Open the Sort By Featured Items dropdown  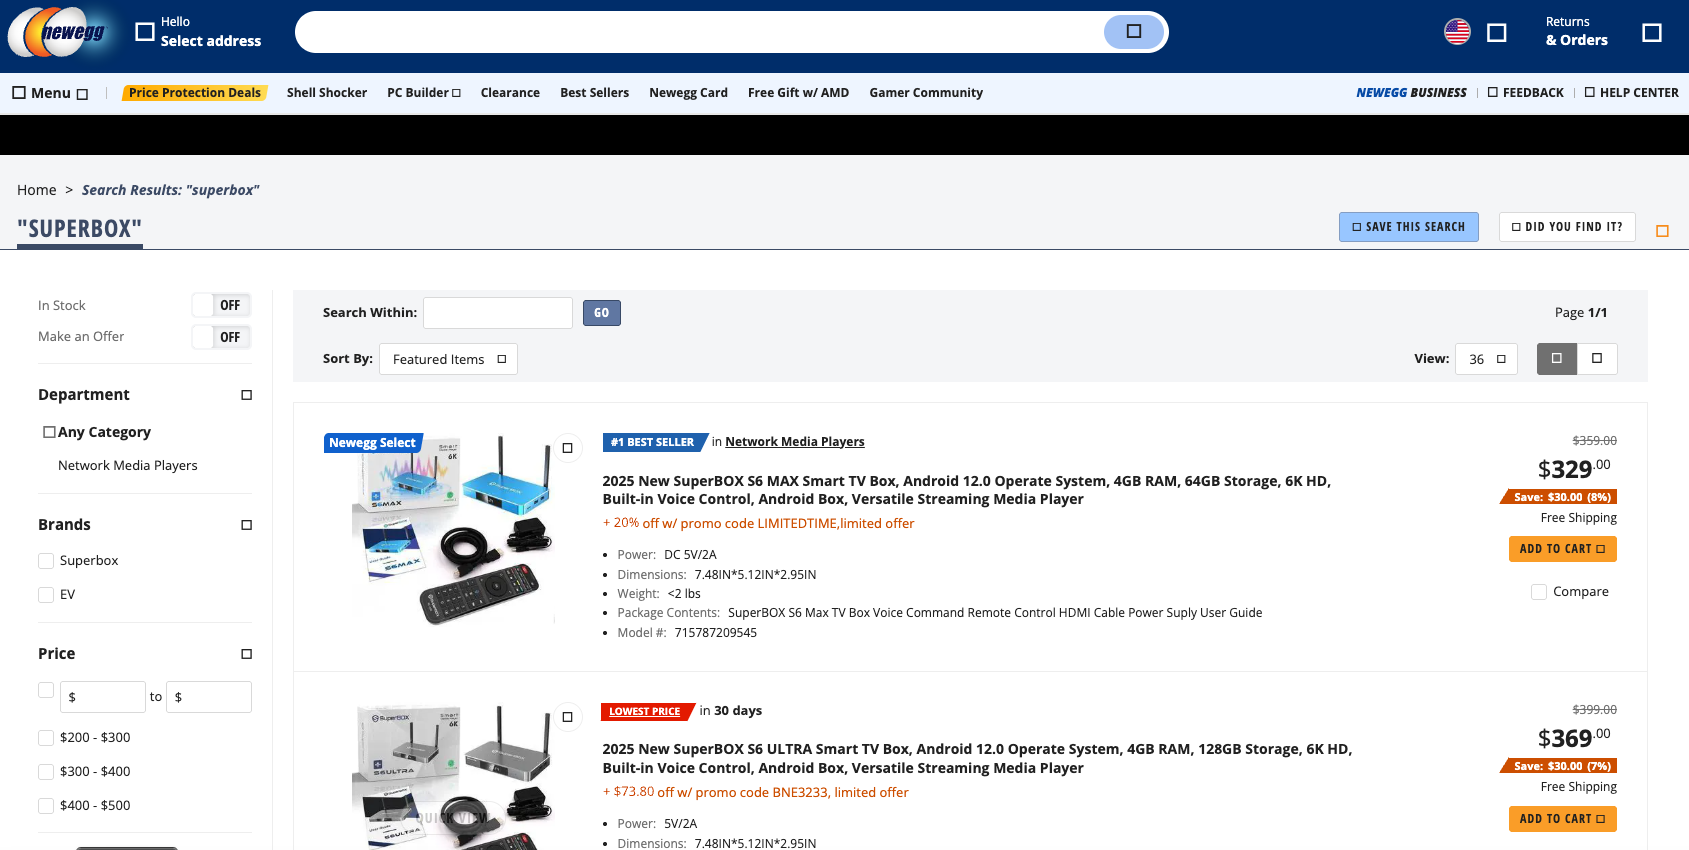point(448,359)
